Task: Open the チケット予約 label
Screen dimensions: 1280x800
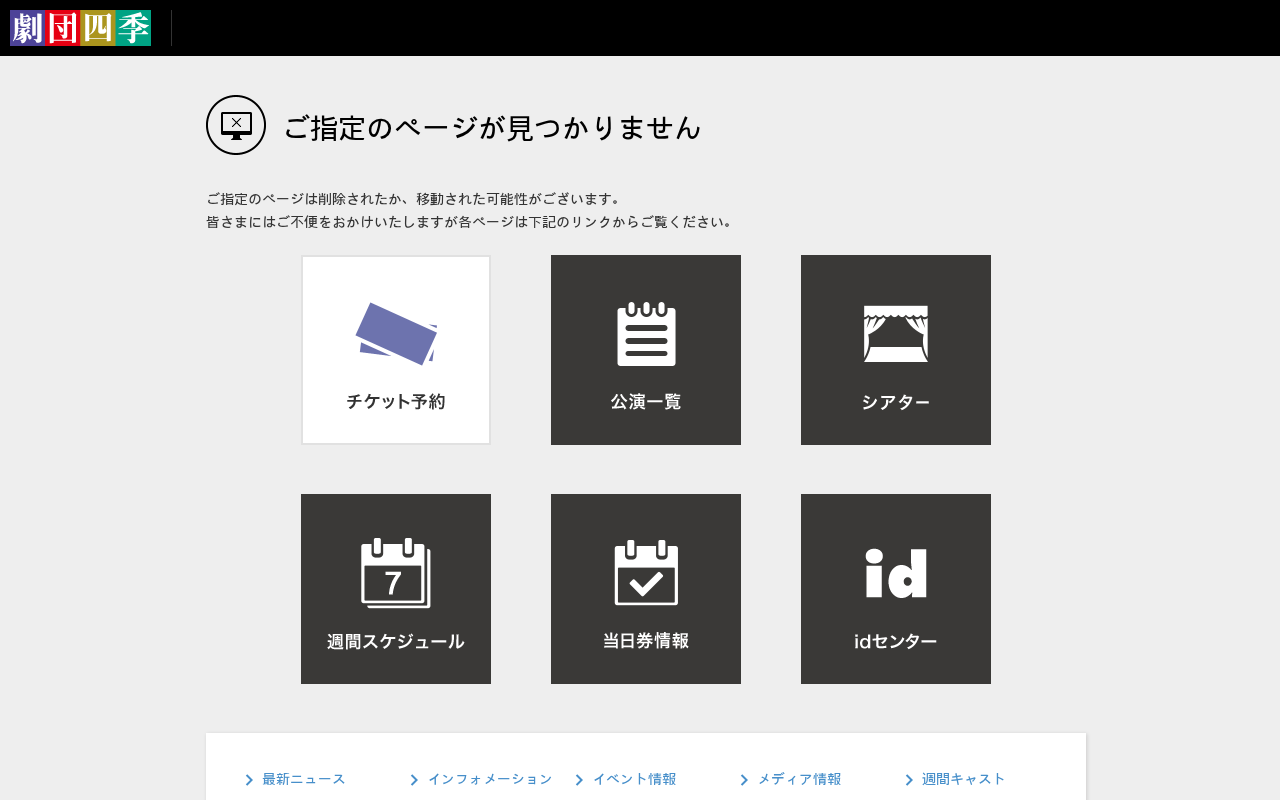Action: pos(396,402)
